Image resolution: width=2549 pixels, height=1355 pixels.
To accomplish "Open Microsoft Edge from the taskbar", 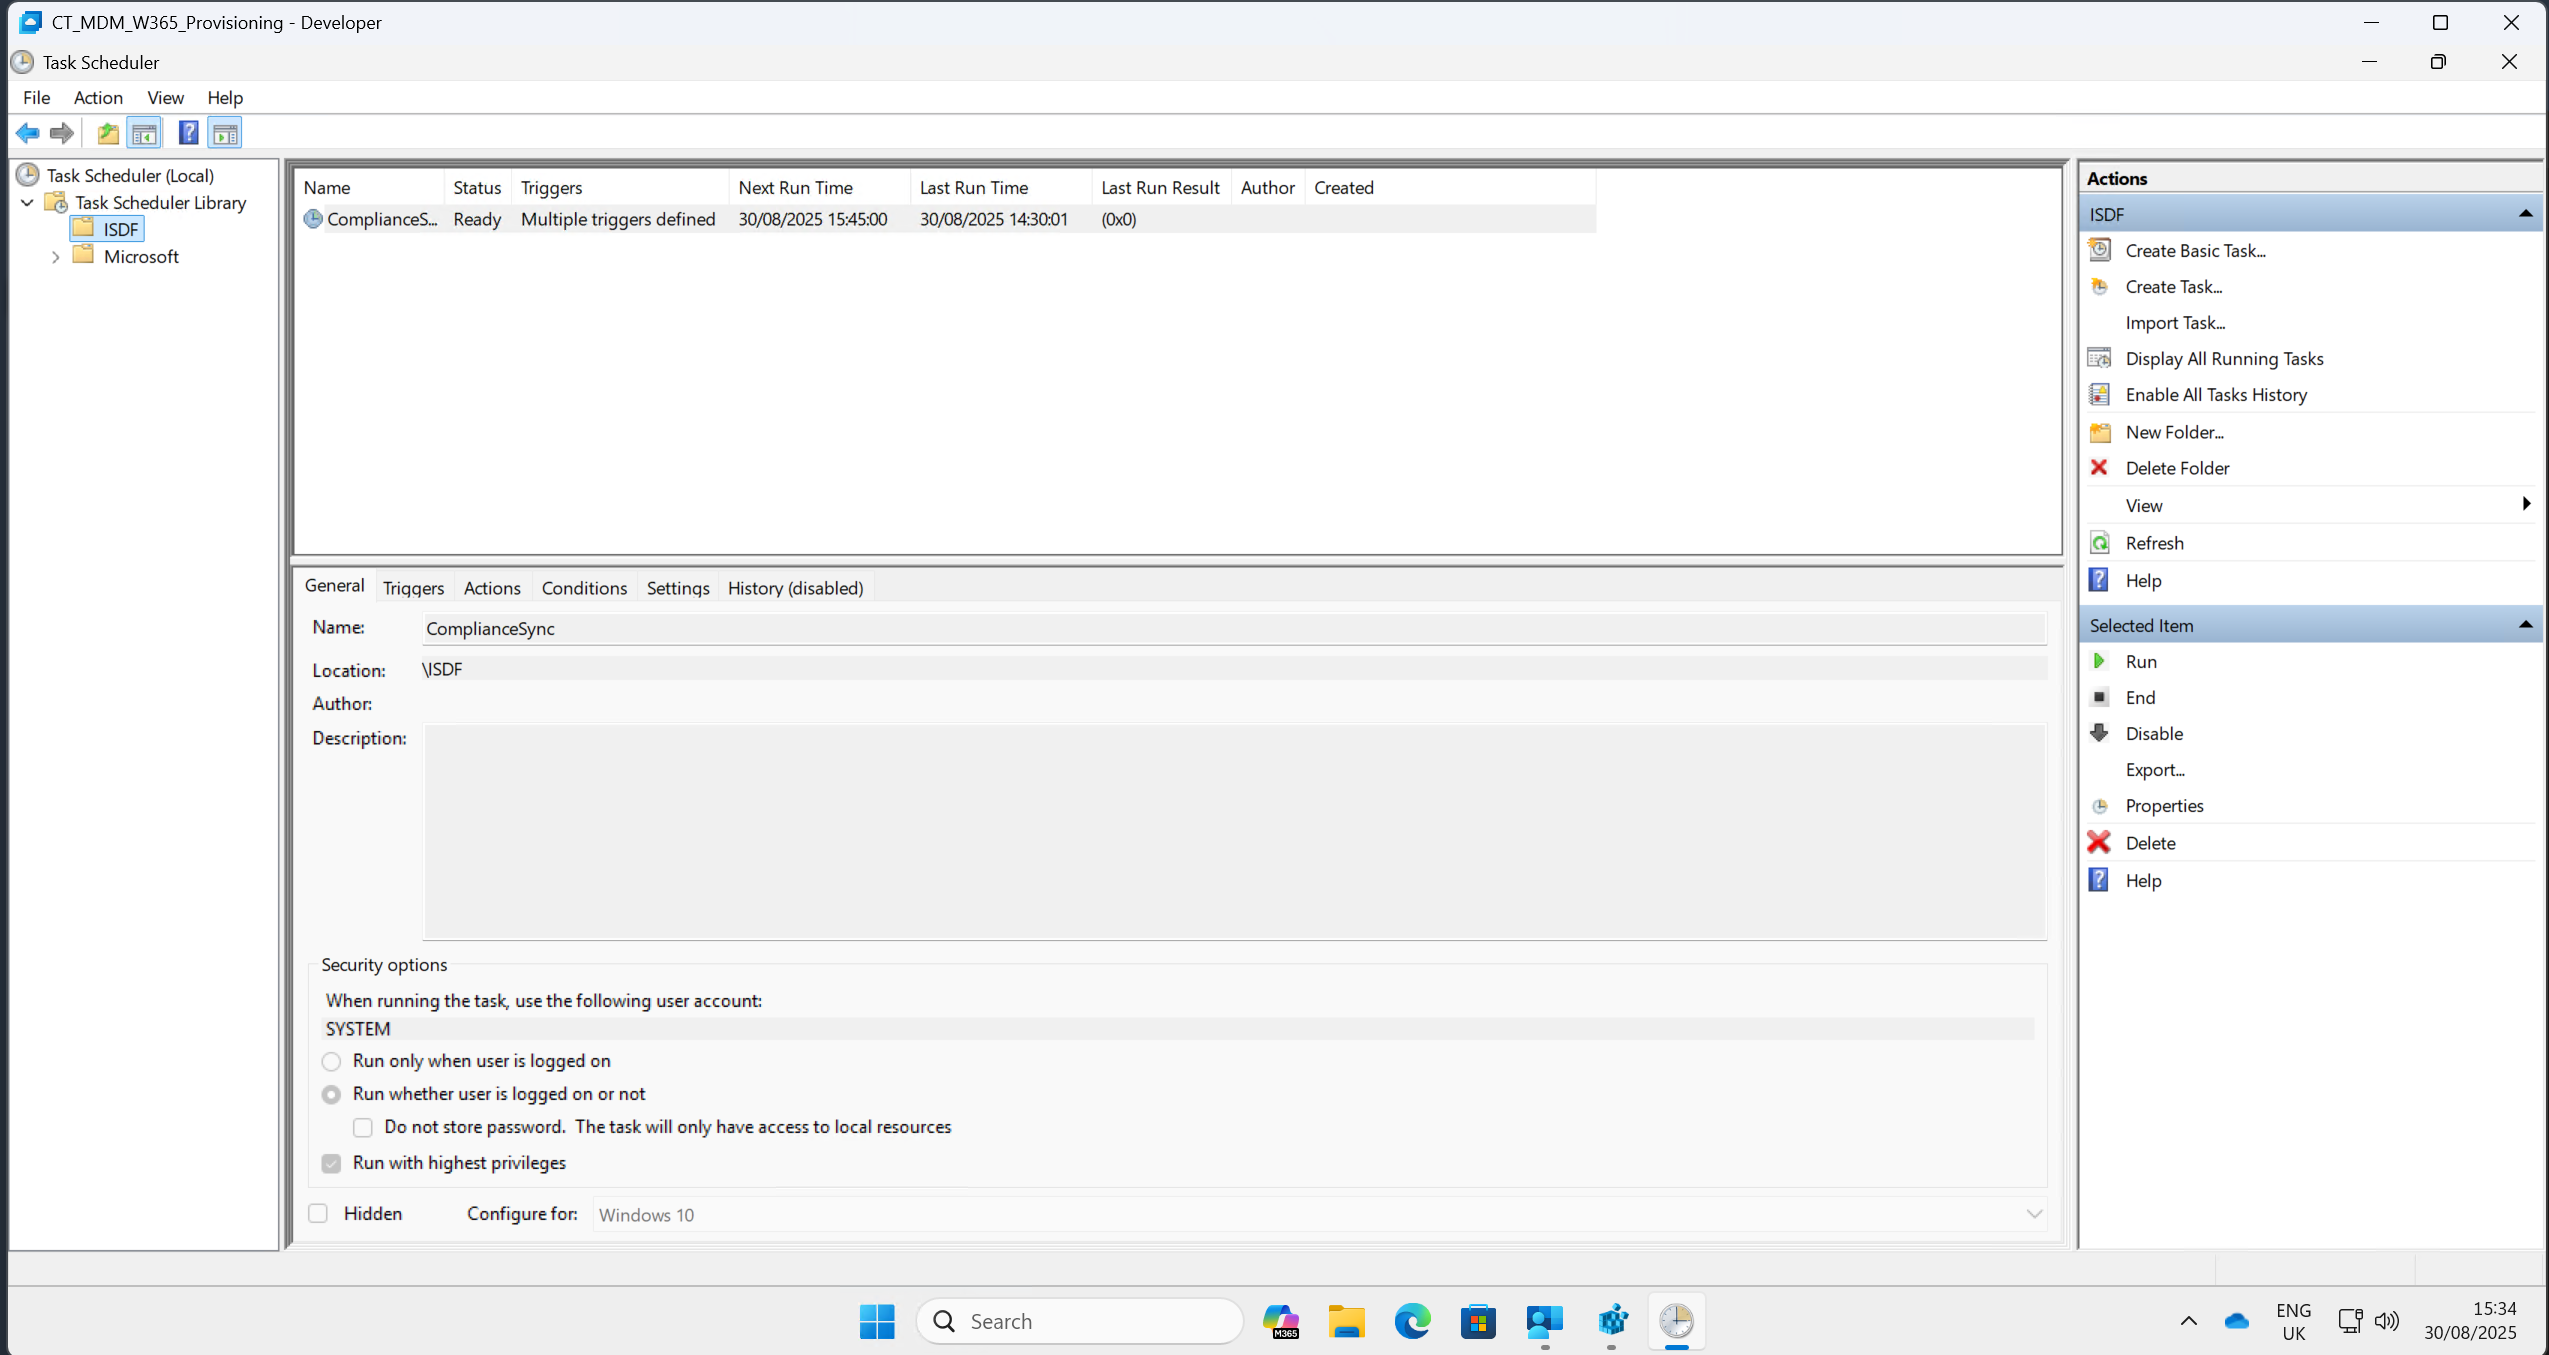I will 1412,1321.
